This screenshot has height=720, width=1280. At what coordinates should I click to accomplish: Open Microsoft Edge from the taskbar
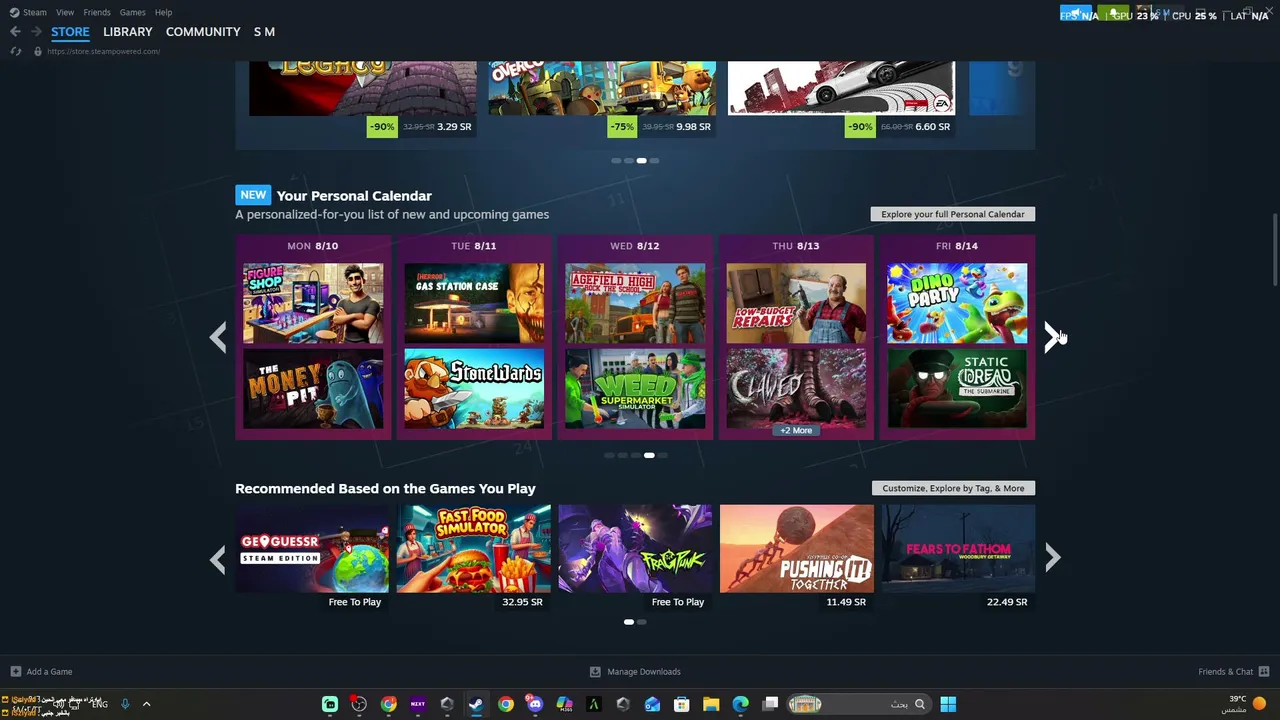(741, 704)
